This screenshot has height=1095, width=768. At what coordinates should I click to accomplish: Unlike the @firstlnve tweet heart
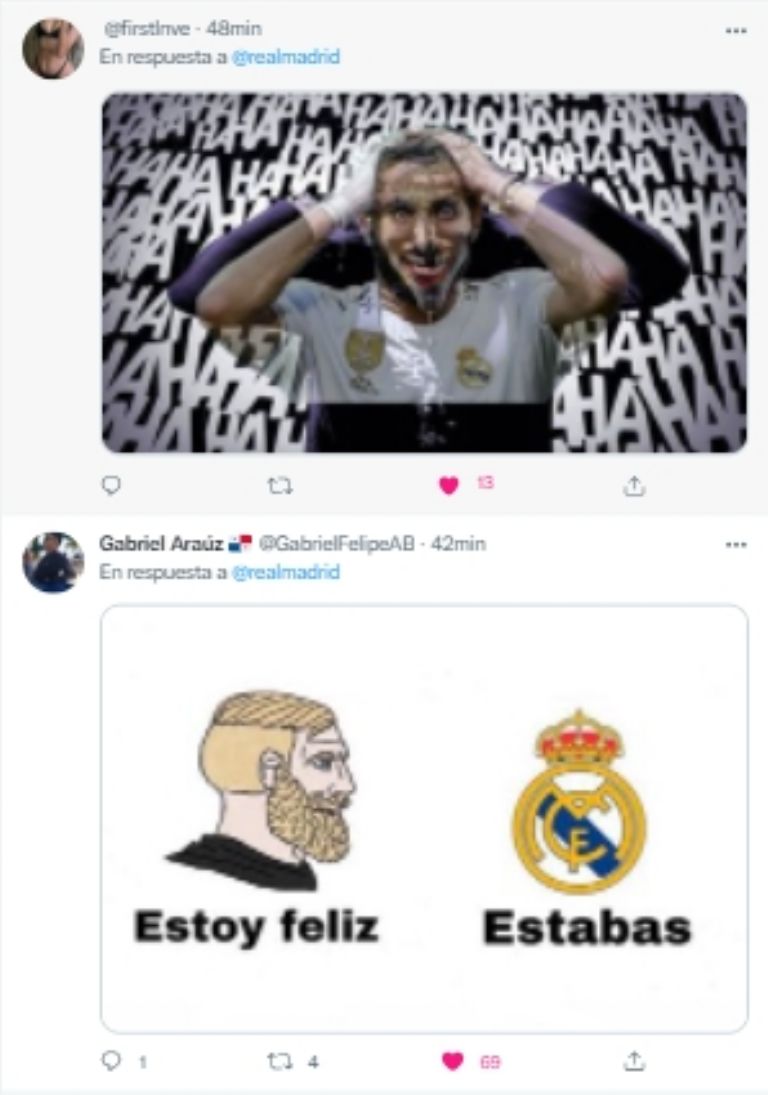(x=449, y=485)
